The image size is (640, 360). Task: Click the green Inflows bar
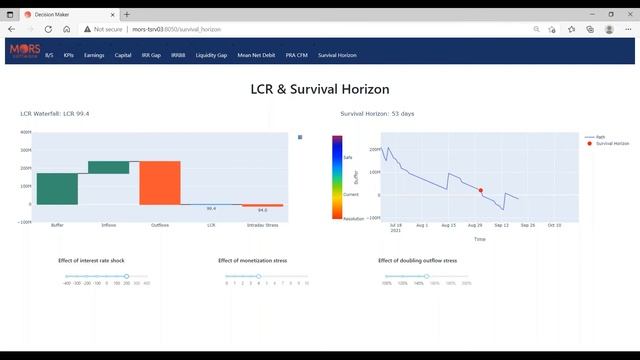click(109, 167)
